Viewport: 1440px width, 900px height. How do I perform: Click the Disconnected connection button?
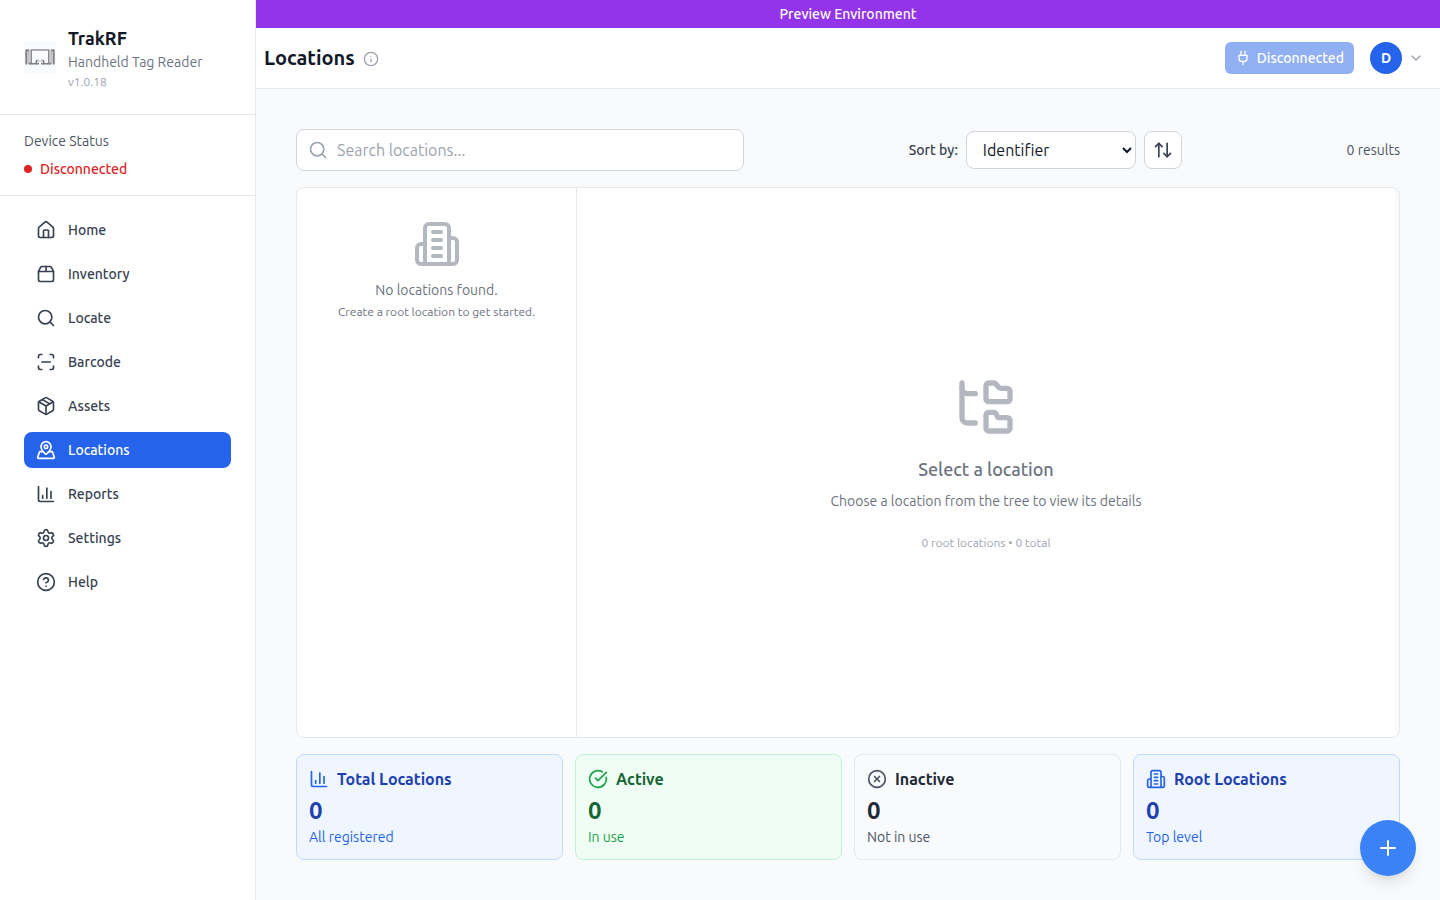pyautogui.click(x=1289, y=58)
